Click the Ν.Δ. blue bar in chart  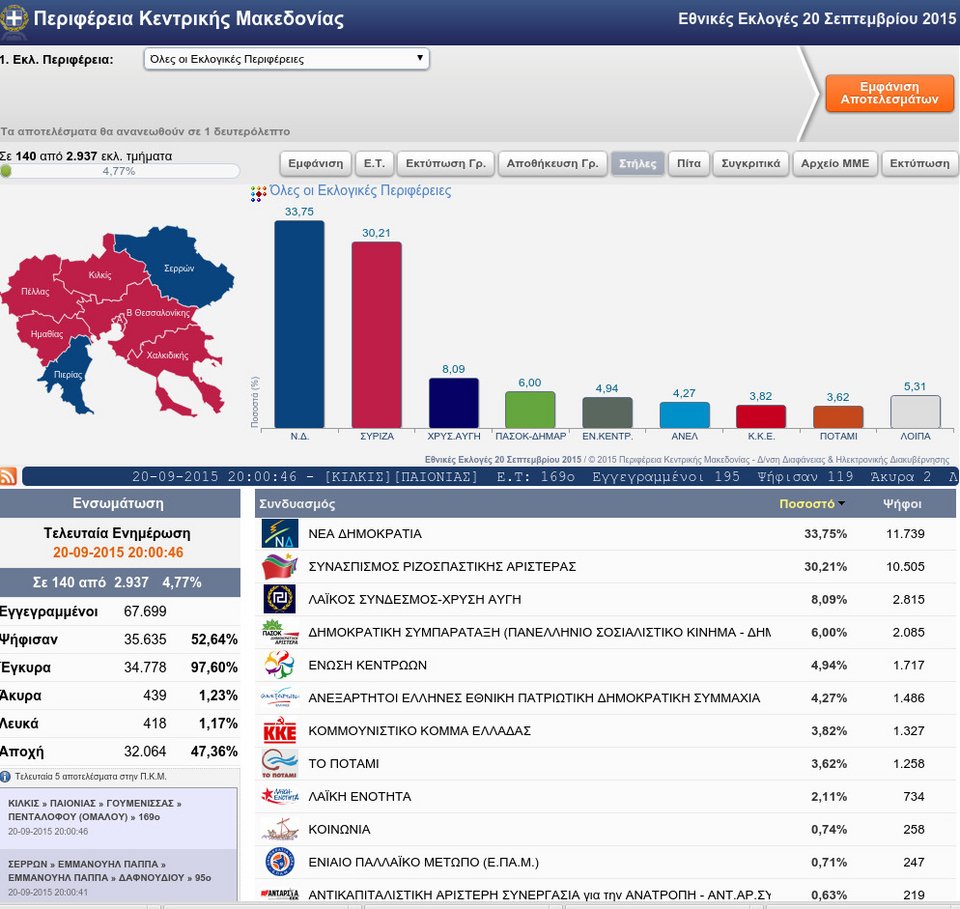click(299, 324)
